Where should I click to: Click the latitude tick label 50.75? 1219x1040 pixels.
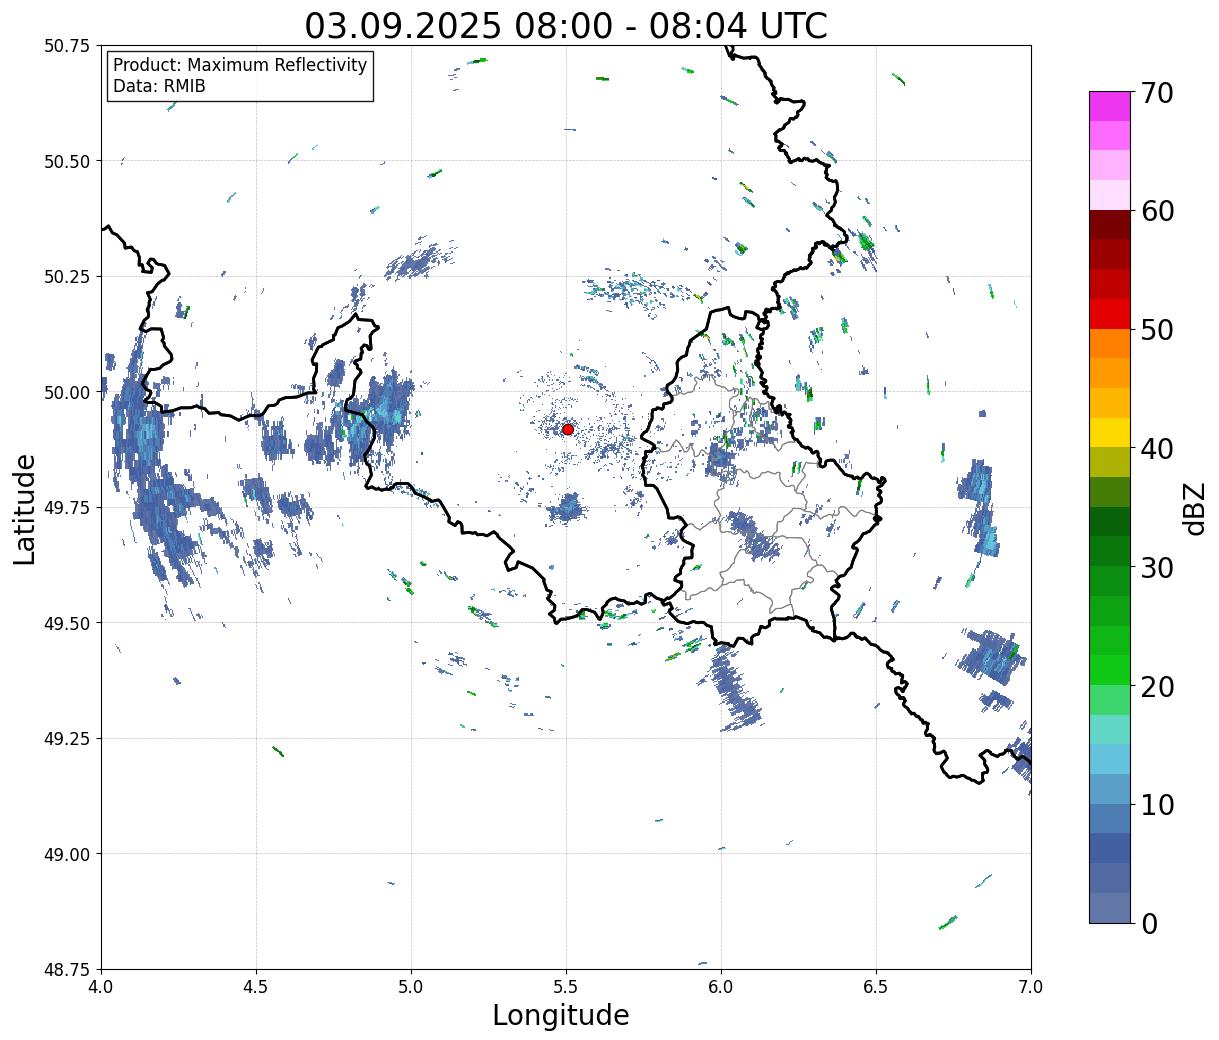67,46
